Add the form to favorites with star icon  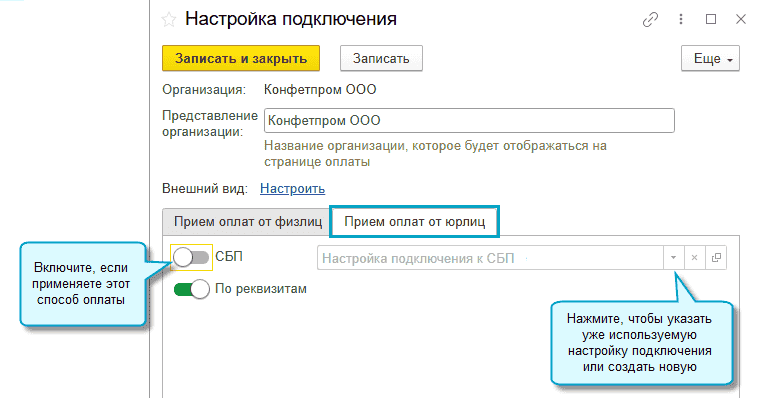(169, 20)
